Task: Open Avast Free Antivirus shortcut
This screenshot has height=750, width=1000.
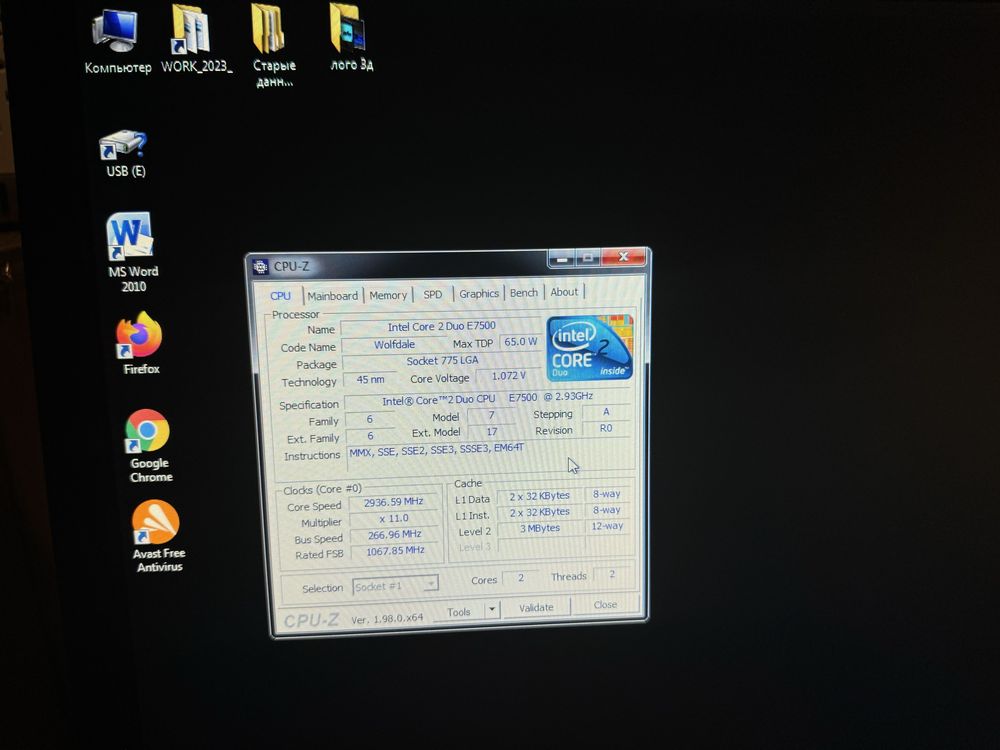Action: [x=157, y=536]
